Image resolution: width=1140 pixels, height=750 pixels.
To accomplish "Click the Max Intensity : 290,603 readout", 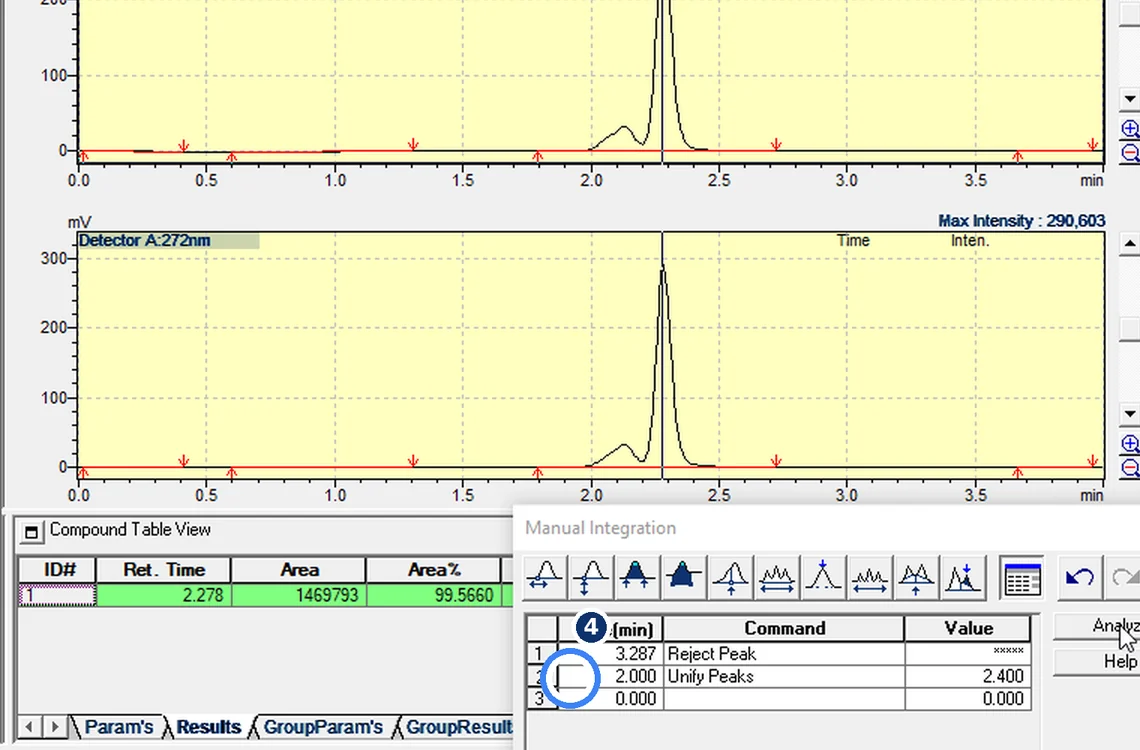I will pyautogui.click(x=1021, y=221).
